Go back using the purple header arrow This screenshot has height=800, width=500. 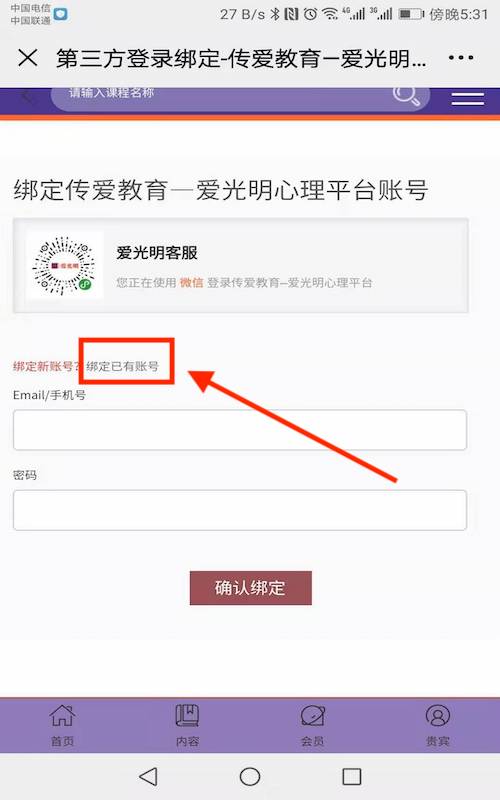coord(28,95)
